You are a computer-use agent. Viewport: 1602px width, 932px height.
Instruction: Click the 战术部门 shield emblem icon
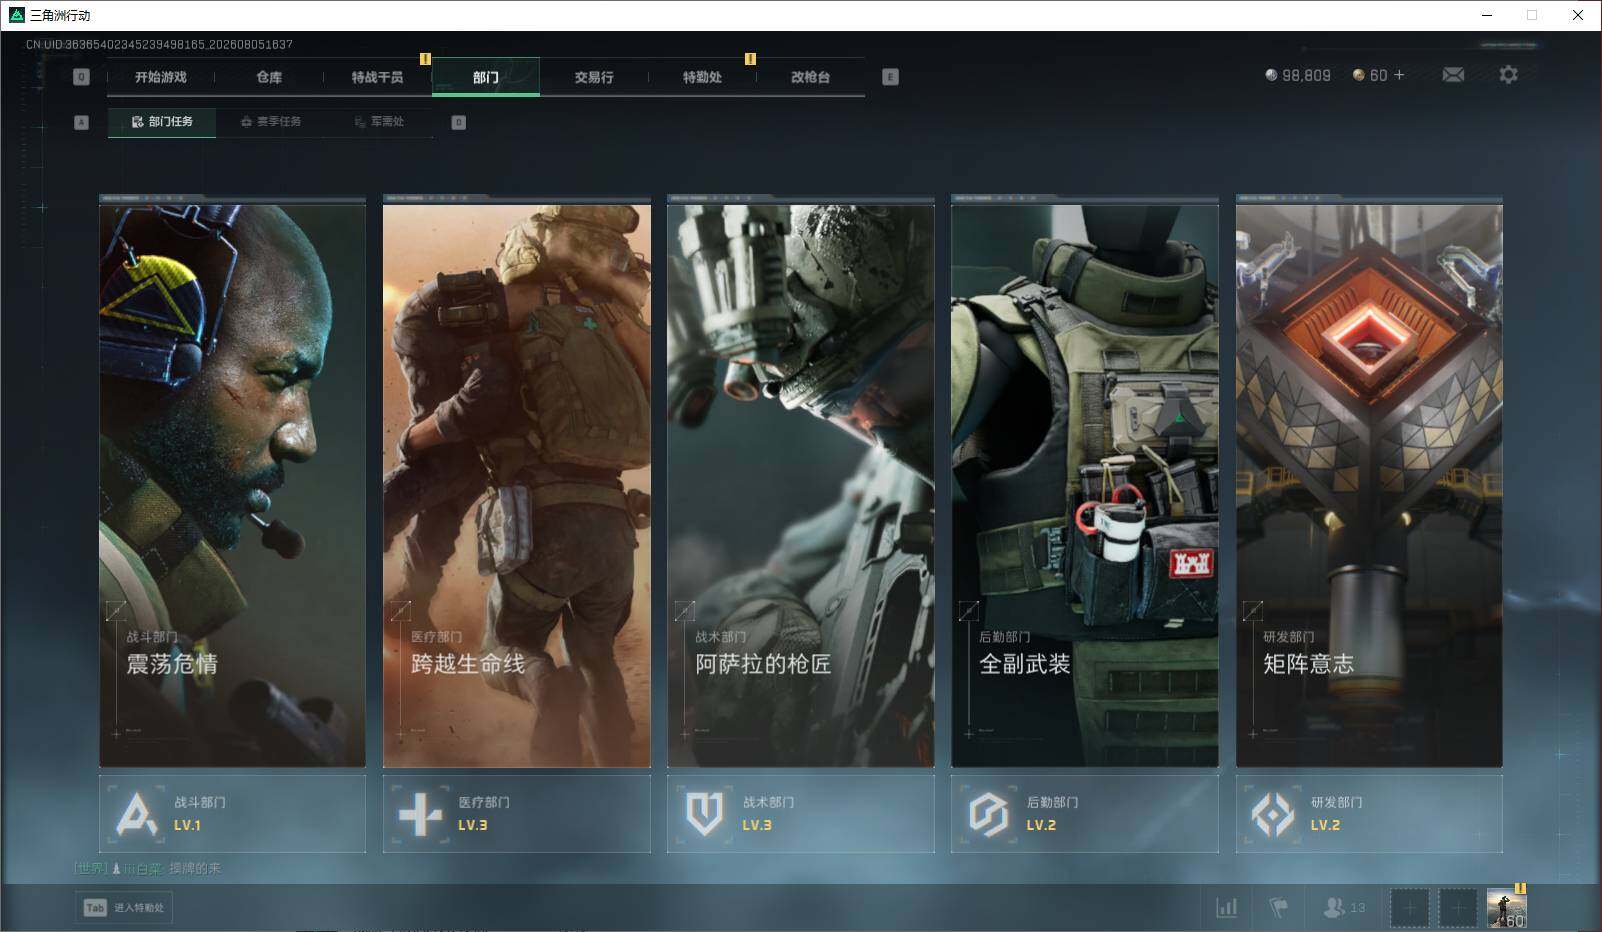(705, 814)
